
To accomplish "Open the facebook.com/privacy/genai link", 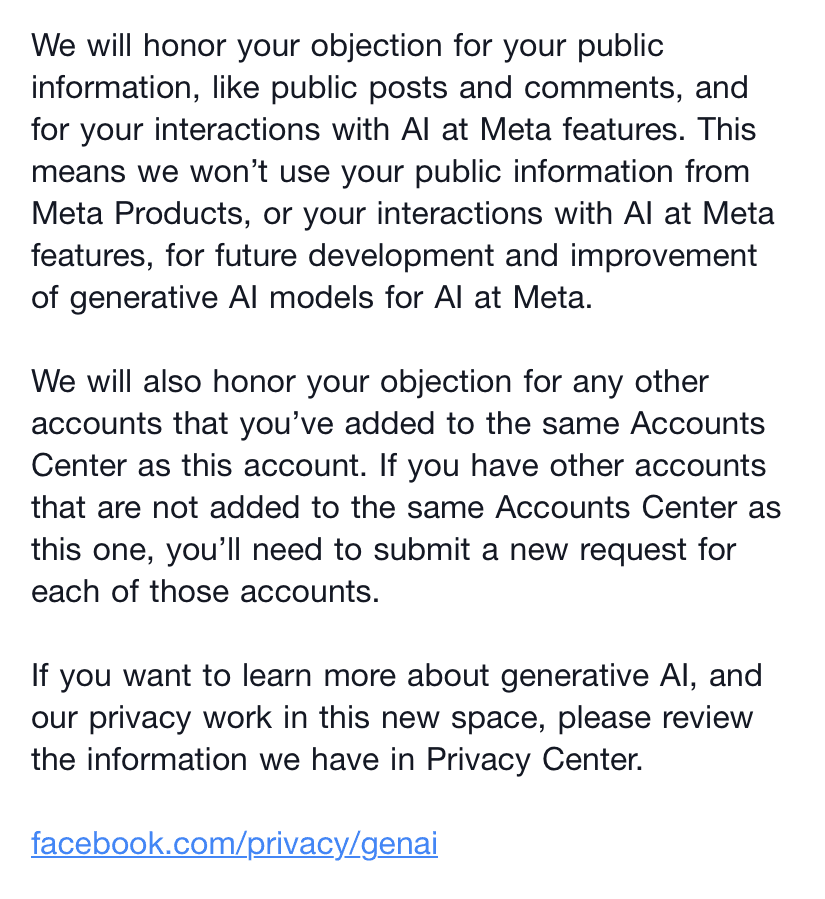I will pyautogui.click(x=234, y=844).
